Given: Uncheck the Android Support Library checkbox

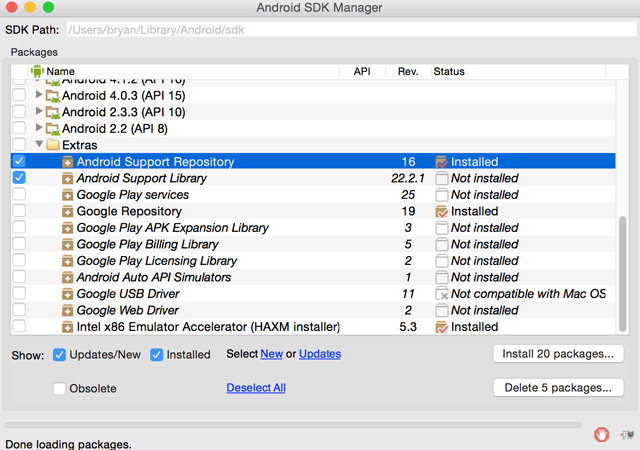Looking at the screenshot, I should click(19, 178).
